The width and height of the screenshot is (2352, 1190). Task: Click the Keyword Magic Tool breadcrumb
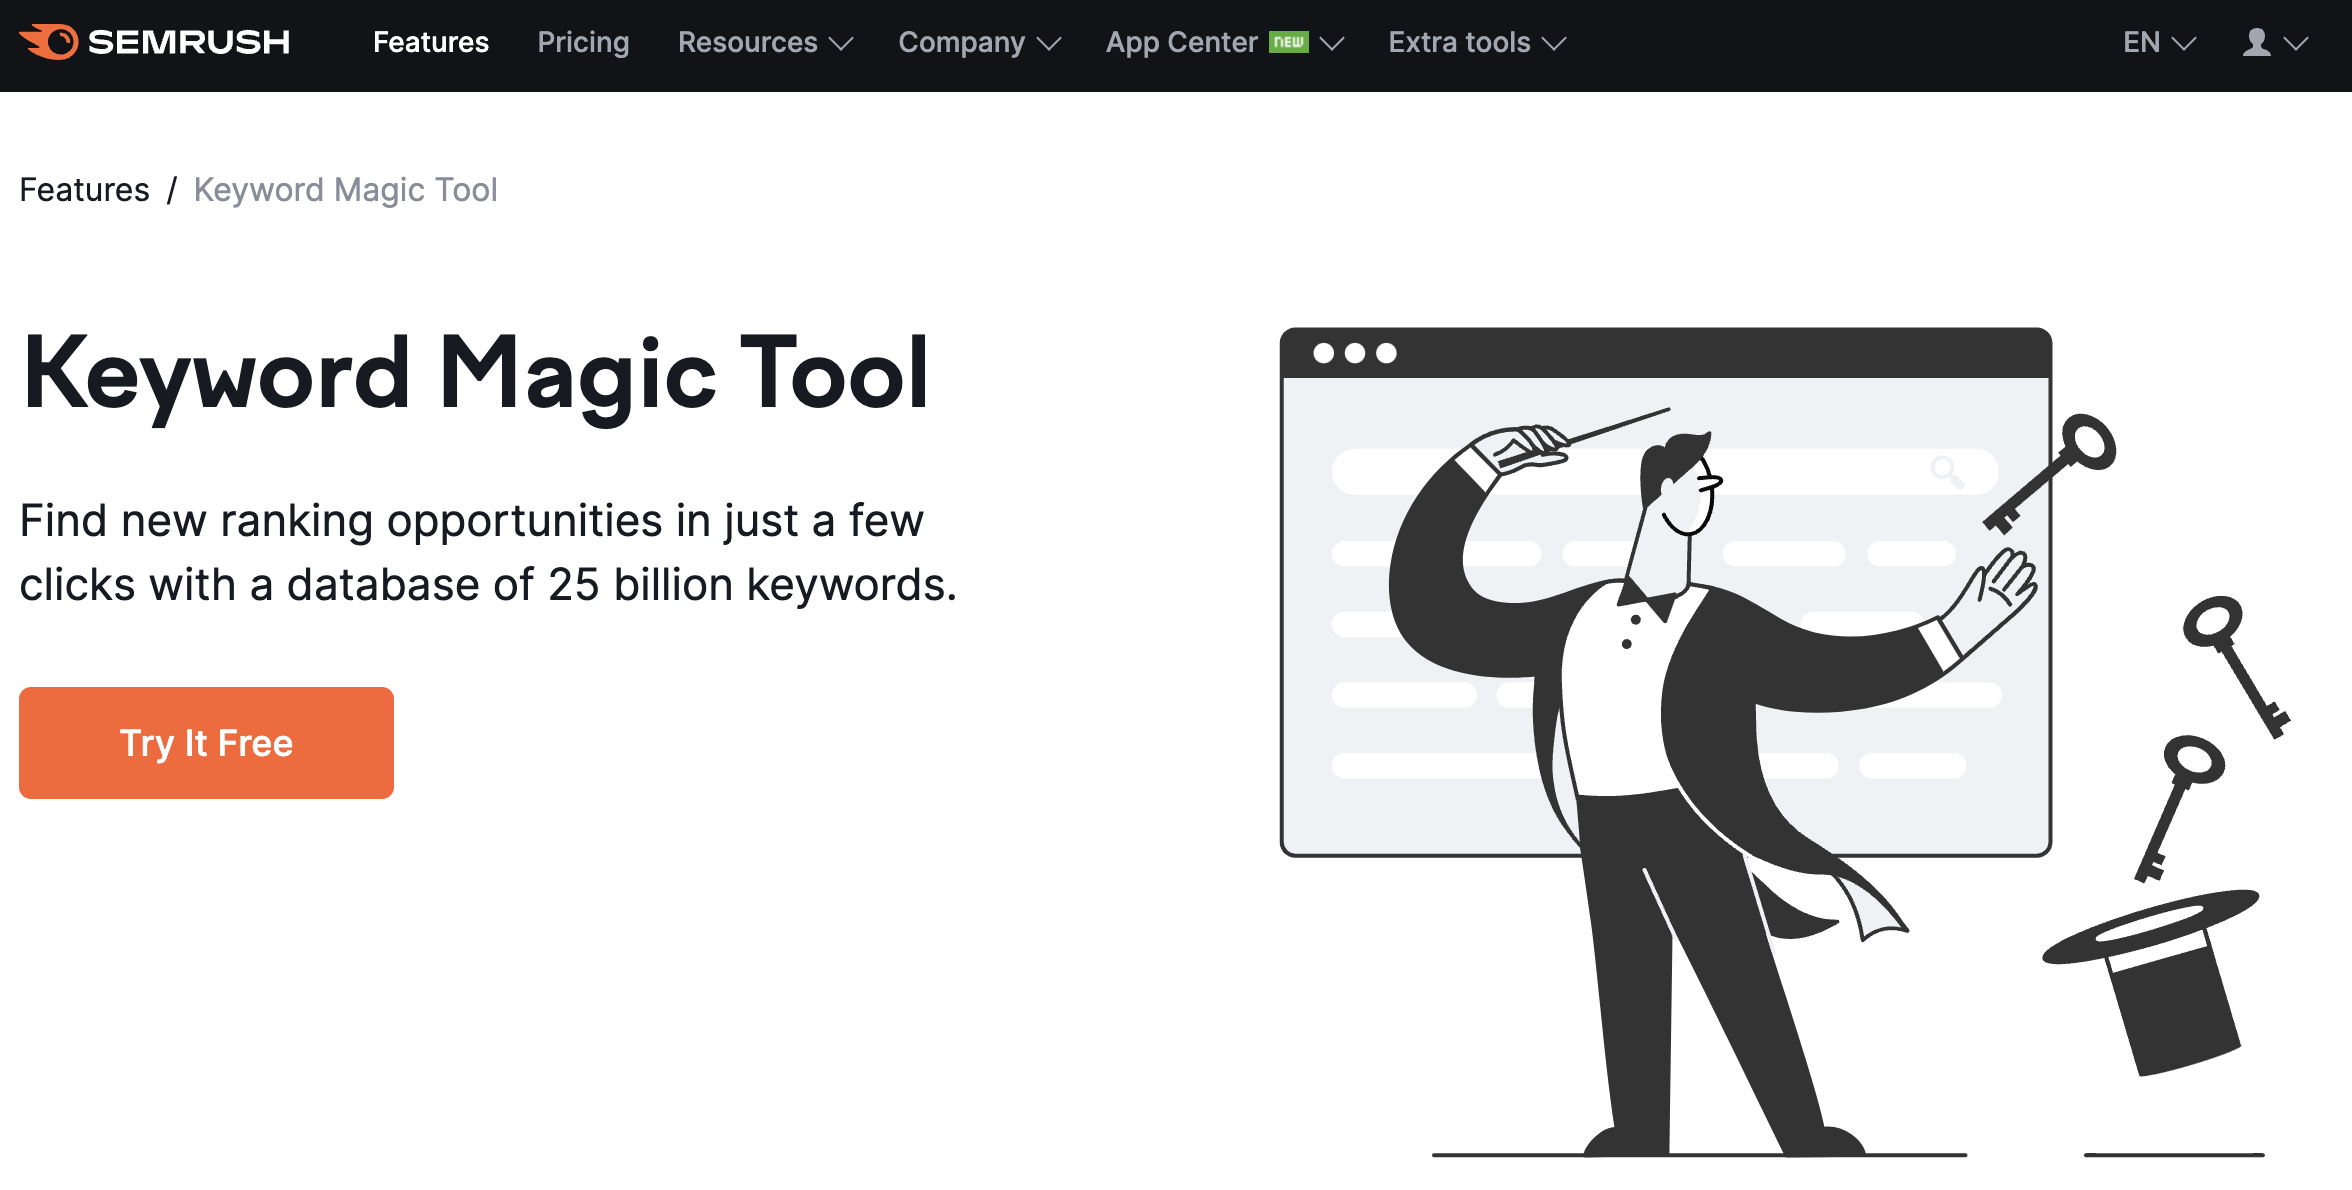click(x=345, y=190)
